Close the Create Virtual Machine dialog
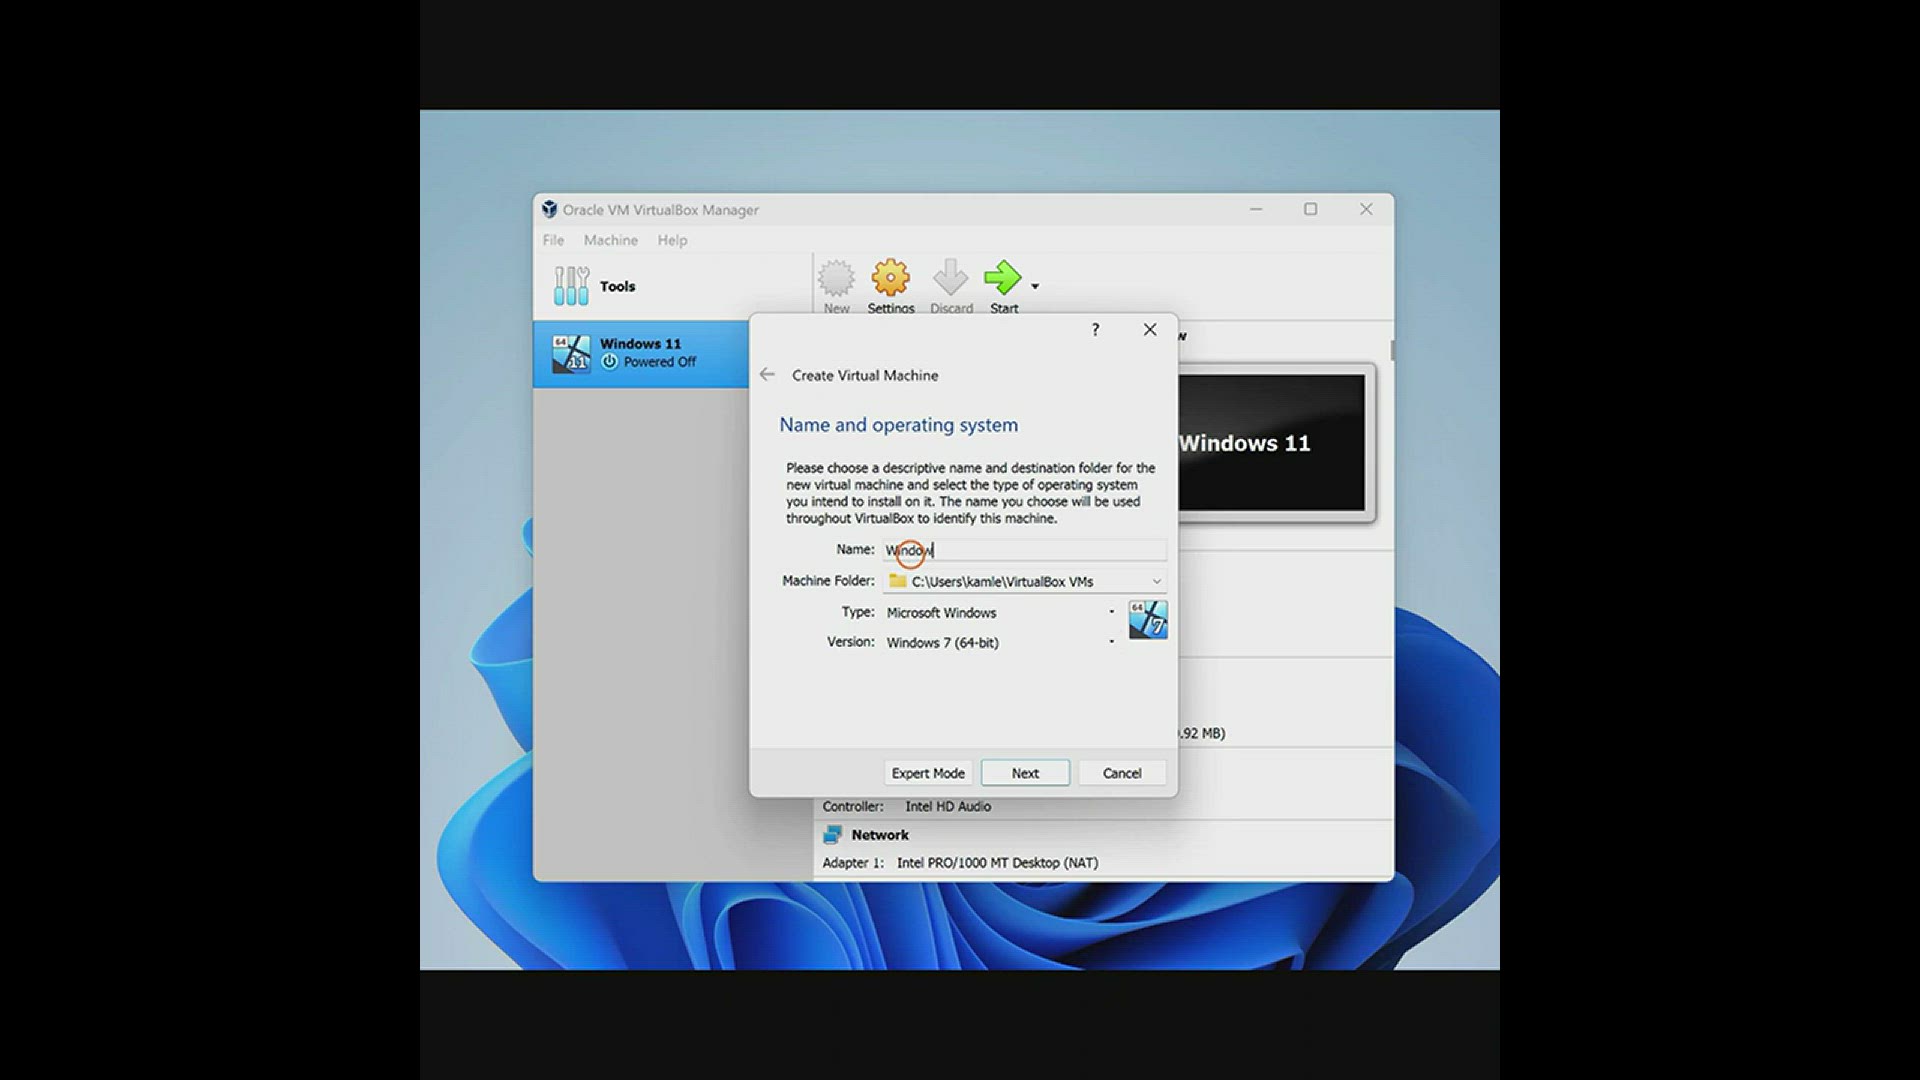 (1150, 330)
